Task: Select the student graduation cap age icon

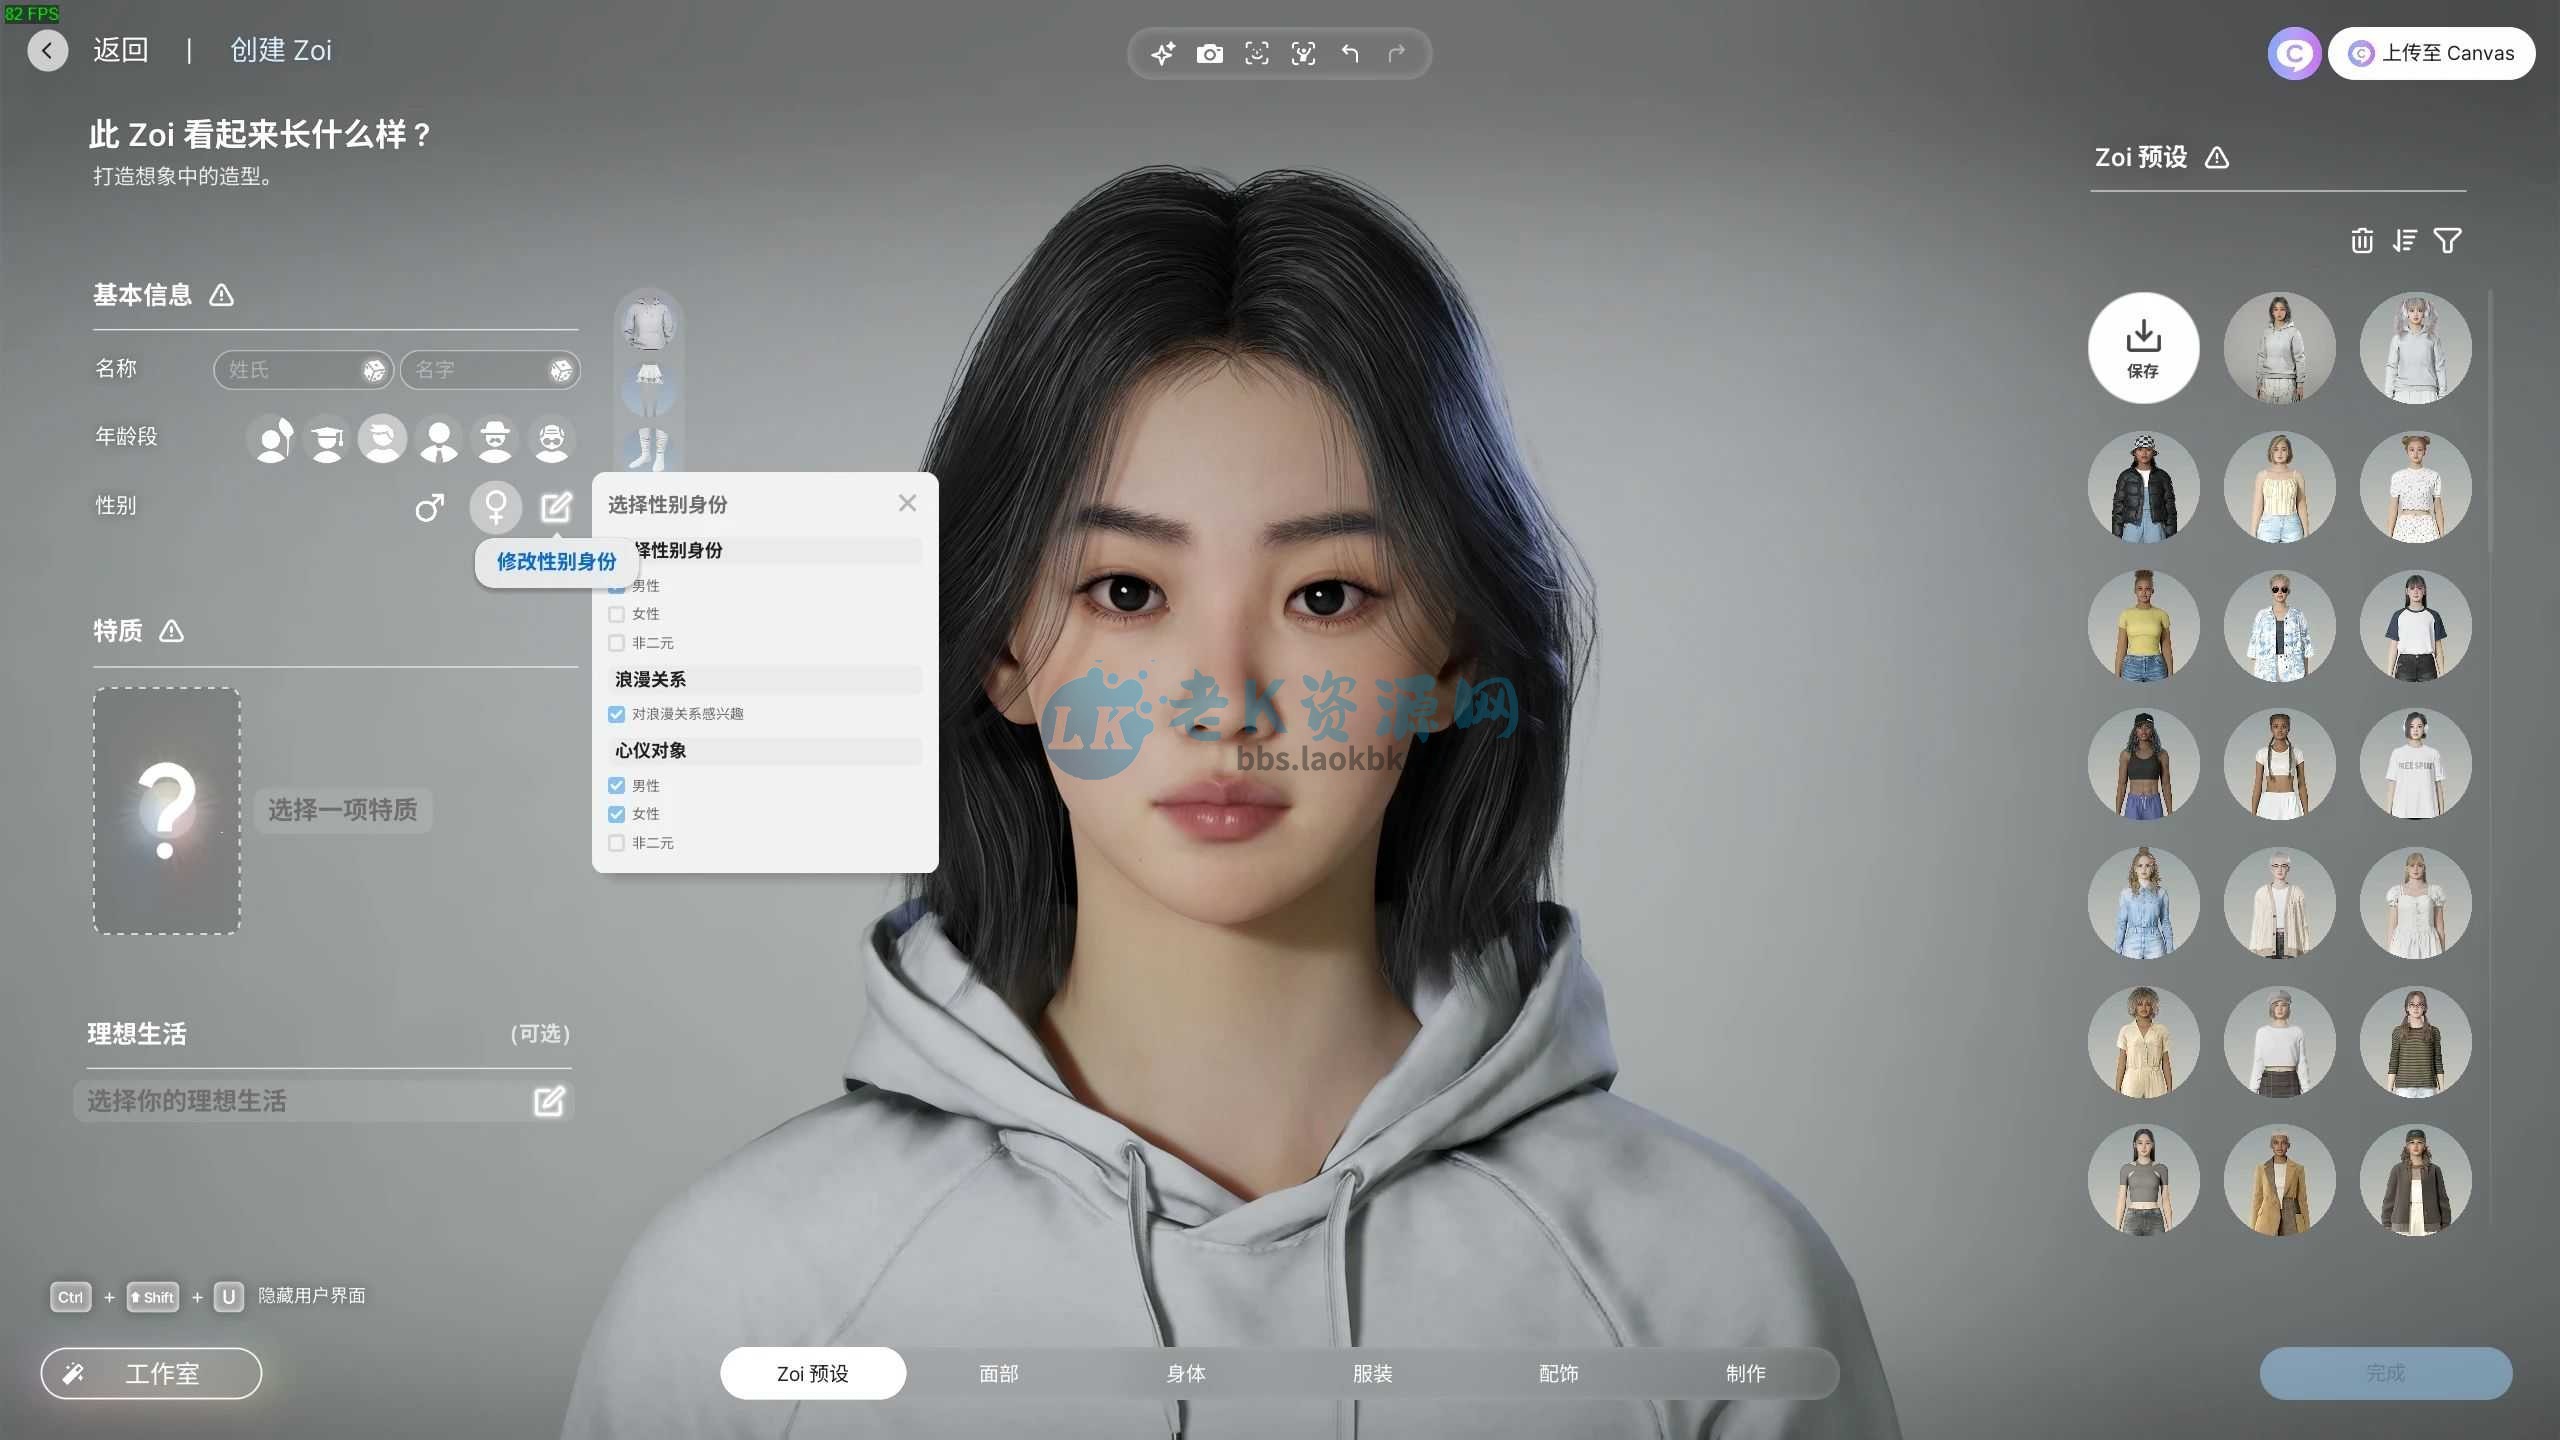Action: (x=327, y=439)
